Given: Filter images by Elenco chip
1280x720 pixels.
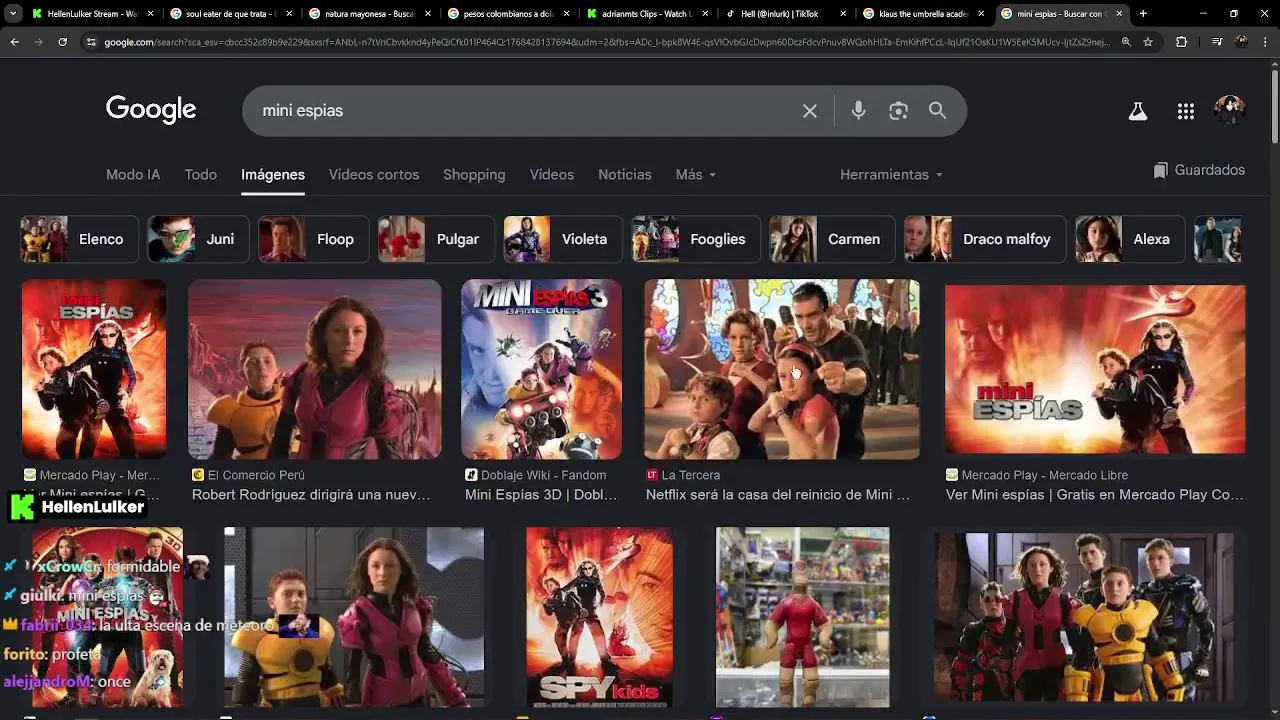Looking at the screenshot, I should [80, 239].
